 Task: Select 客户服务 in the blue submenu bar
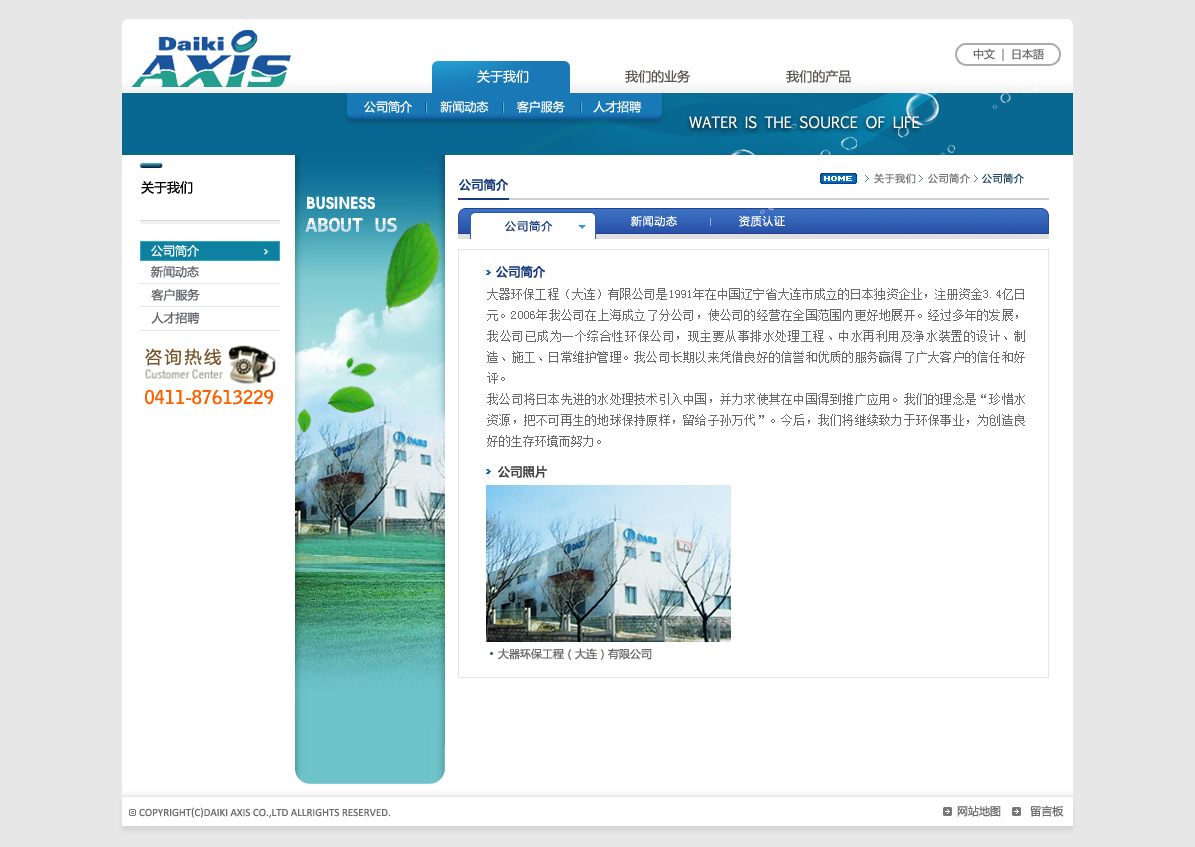tap(540, 108)
